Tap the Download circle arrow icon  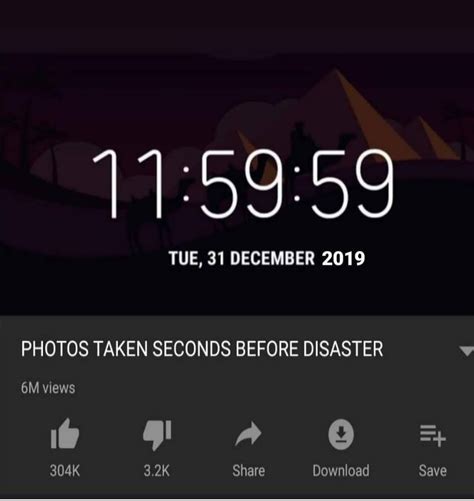click(341, 435)
